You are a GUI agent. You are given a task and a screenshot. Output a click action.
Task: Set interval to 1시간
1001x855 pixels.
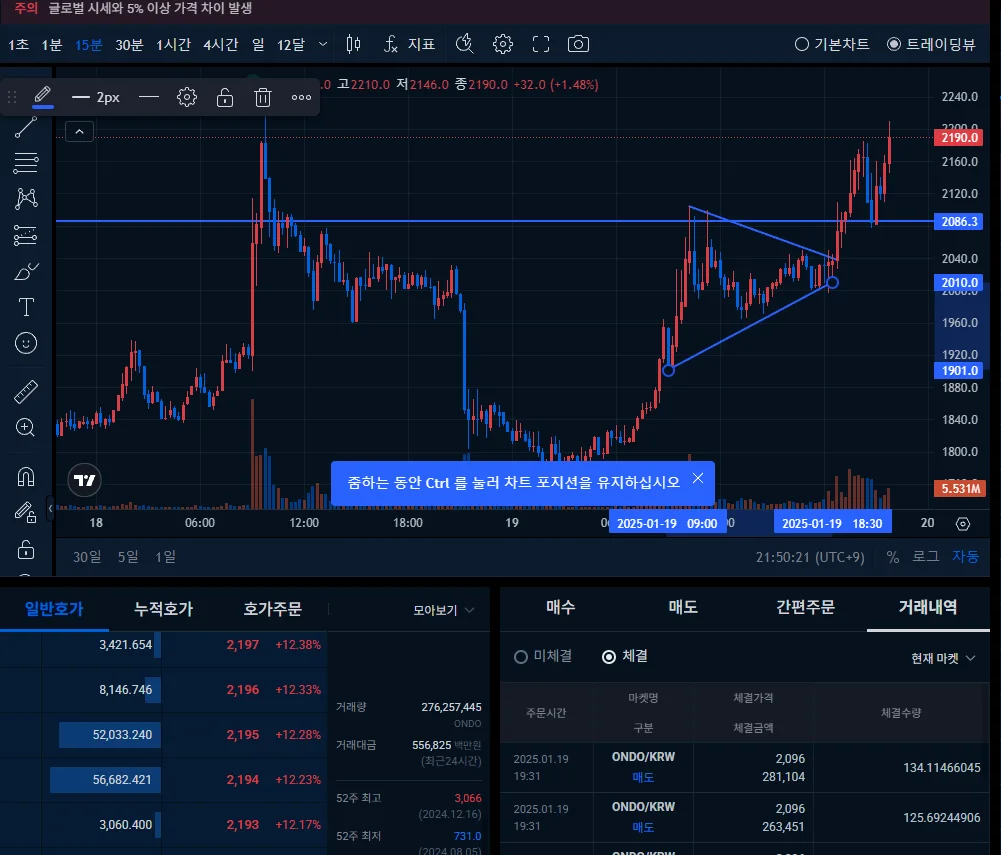coord(174,44)
